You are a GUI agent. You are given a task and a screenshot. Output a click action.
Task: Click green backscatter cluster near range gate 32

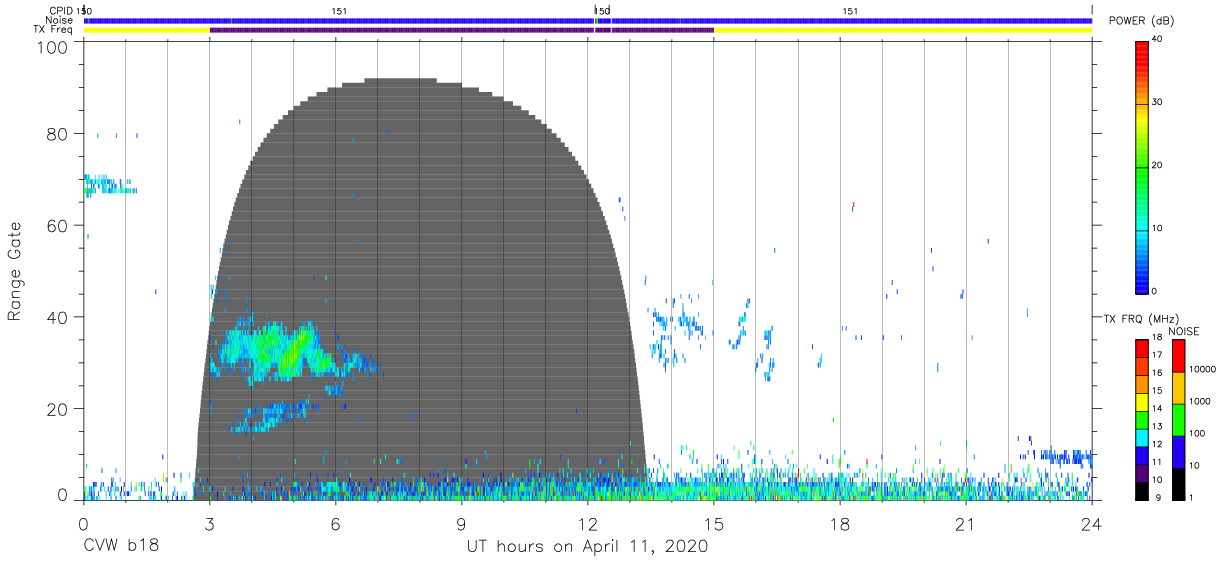pyautogui.click(x=285, y=350)
